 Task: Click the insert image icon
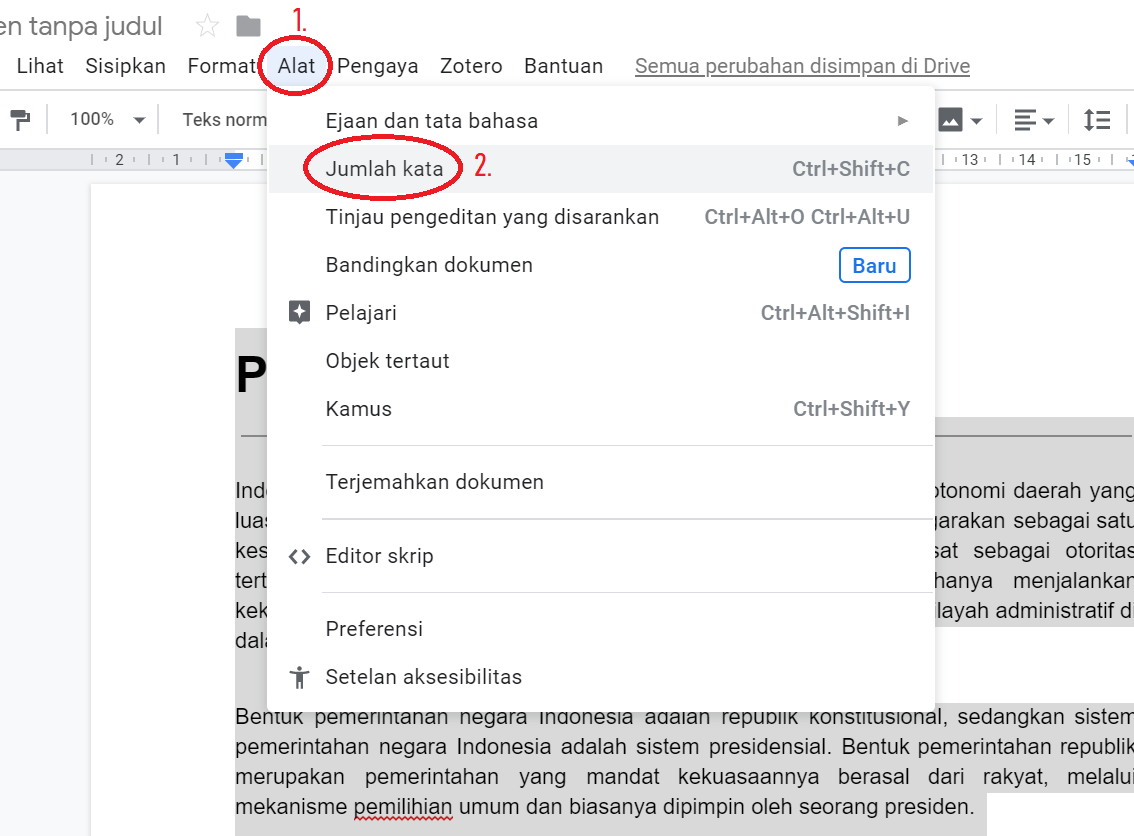coord(950,121)
